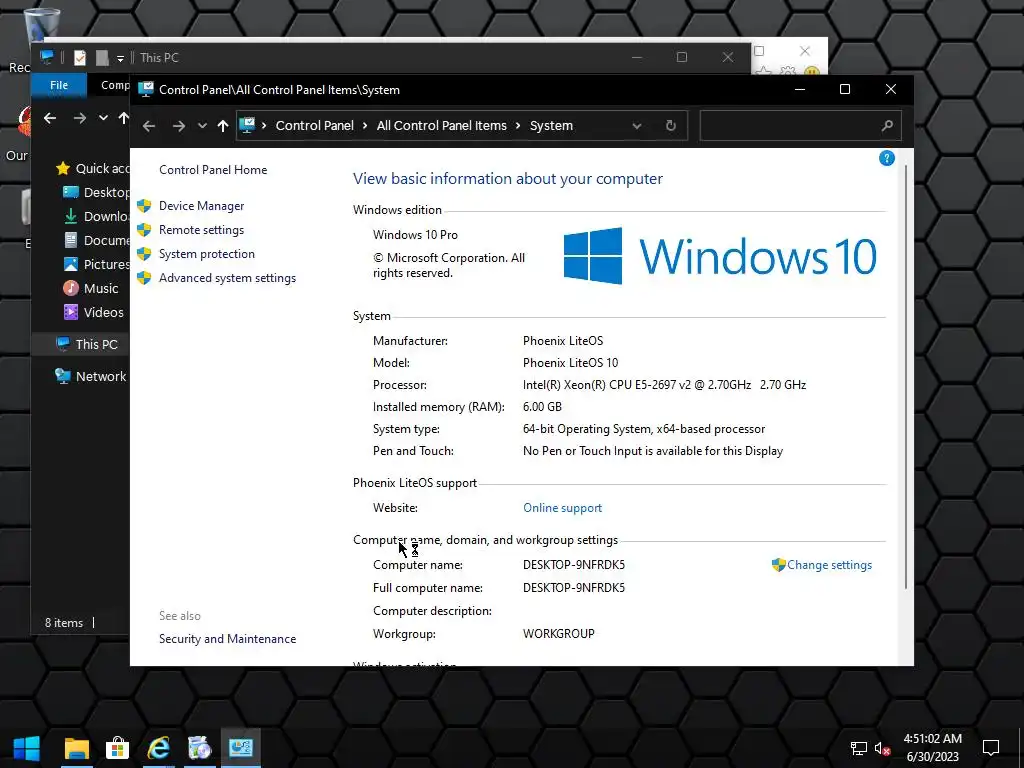The width and height of the screenshot is (1024, 768).
Task: Open the blue Help question mark icon
Action: point(886,158)
